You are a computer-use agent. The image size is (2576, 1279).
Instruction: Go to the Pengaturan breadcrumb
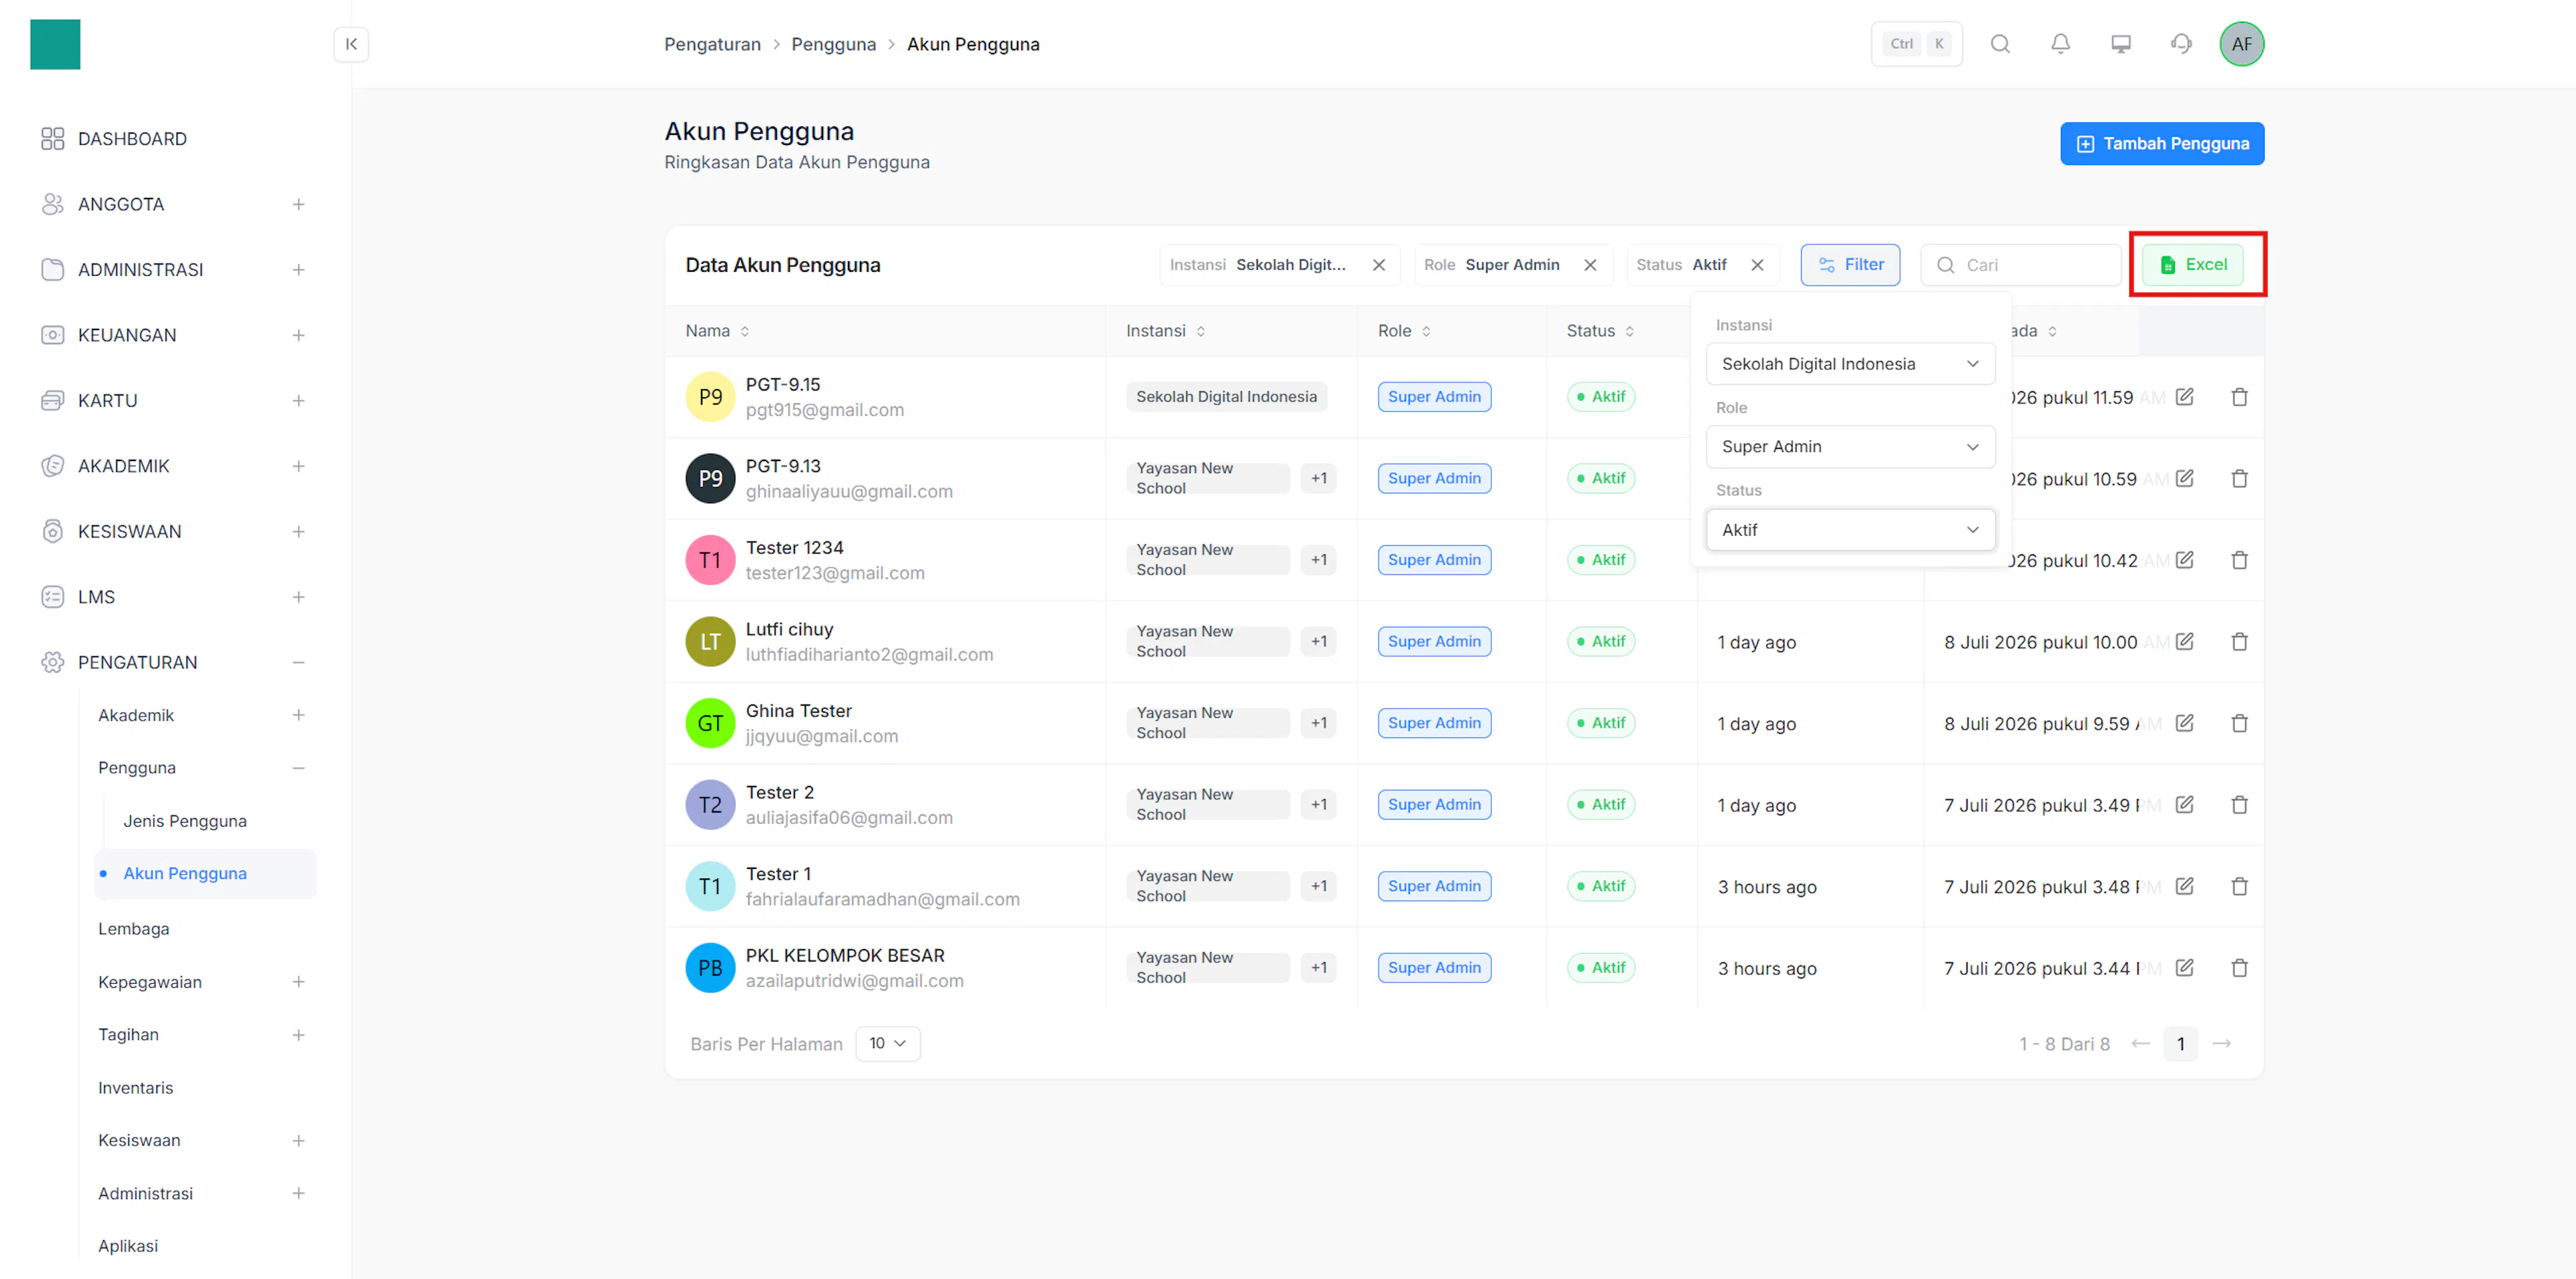click(712, 44)
